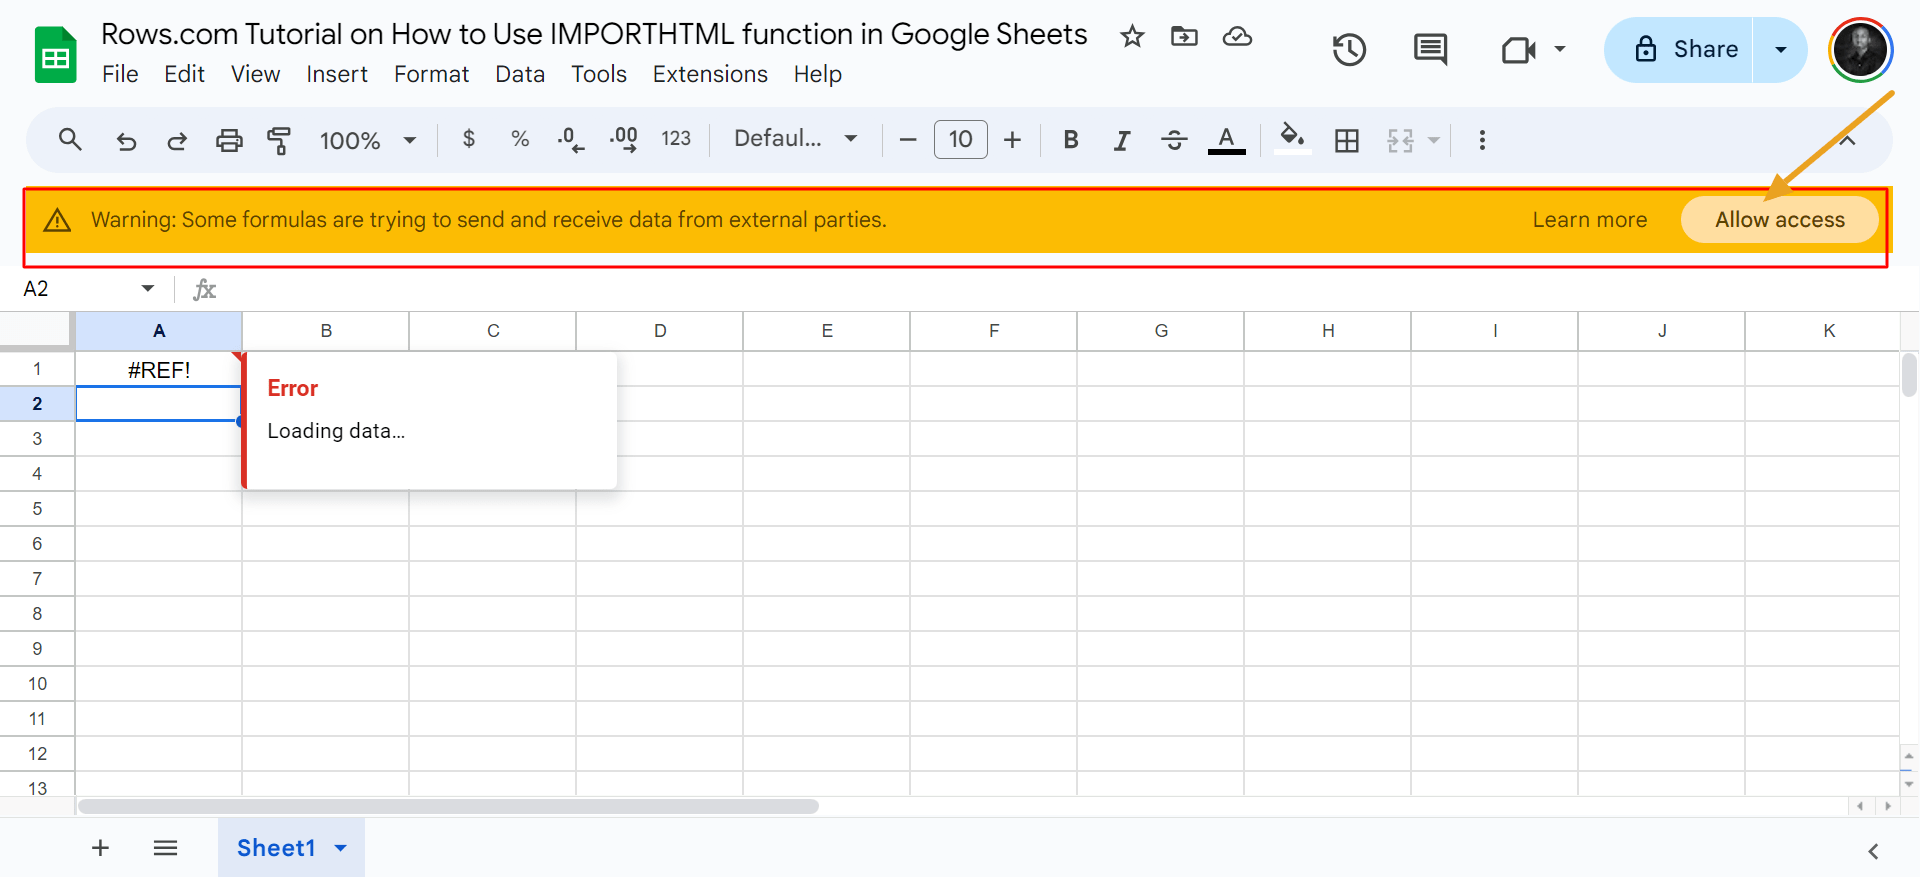Show the side panel chevron

click(1873, 851)
